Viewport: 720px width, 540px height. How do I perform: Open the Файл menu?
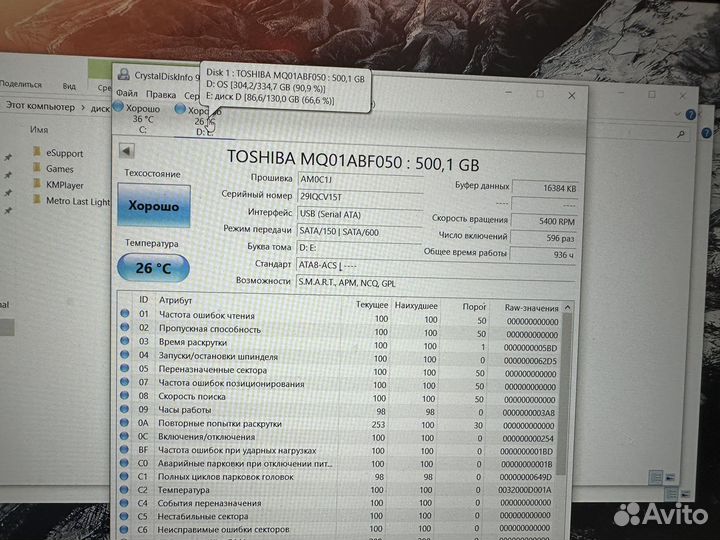[x=127, y=95]
